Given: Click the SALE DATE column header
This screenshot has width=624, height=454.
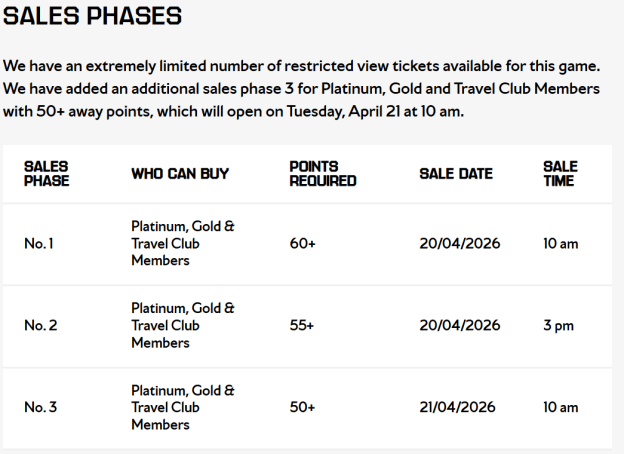Looking at the screenshot, I should click(x=456, y=173).
